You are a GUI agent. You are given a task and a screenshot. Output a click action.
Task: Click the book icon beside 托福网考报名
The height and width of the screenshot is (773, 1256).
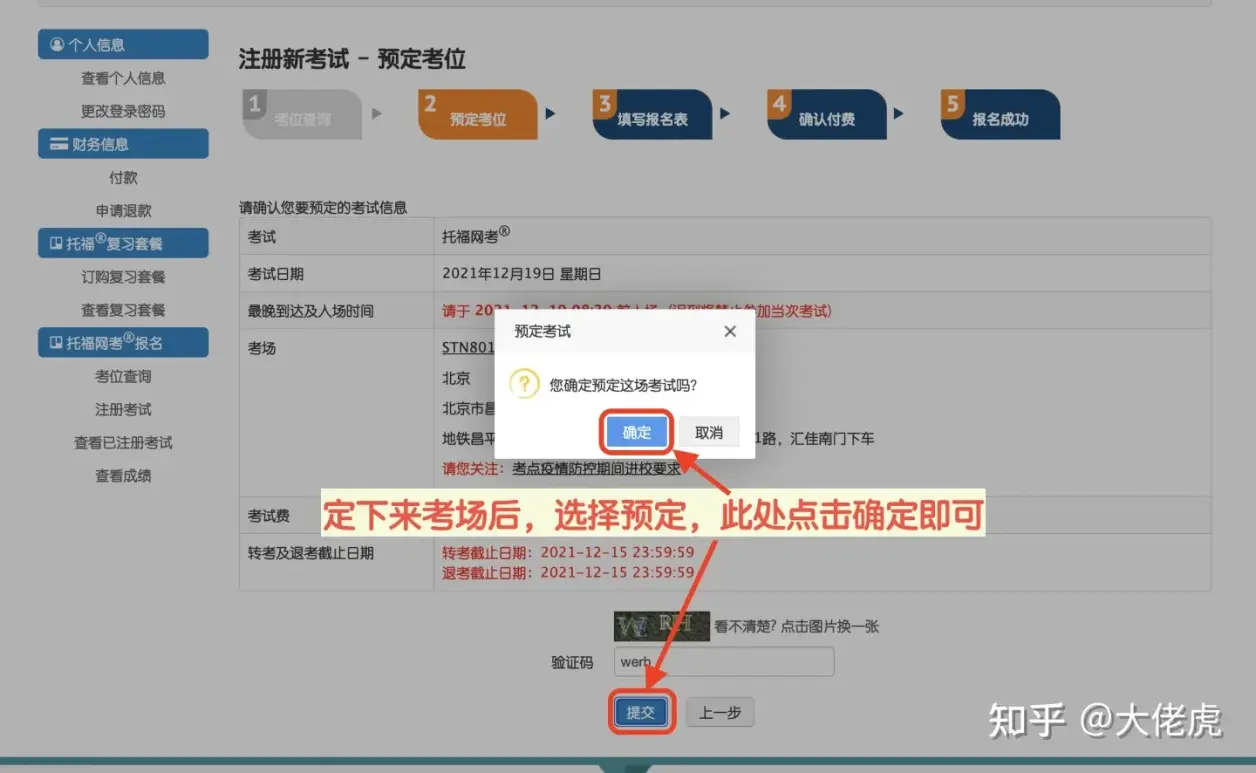pyautogui.click(x=56, y=343)
